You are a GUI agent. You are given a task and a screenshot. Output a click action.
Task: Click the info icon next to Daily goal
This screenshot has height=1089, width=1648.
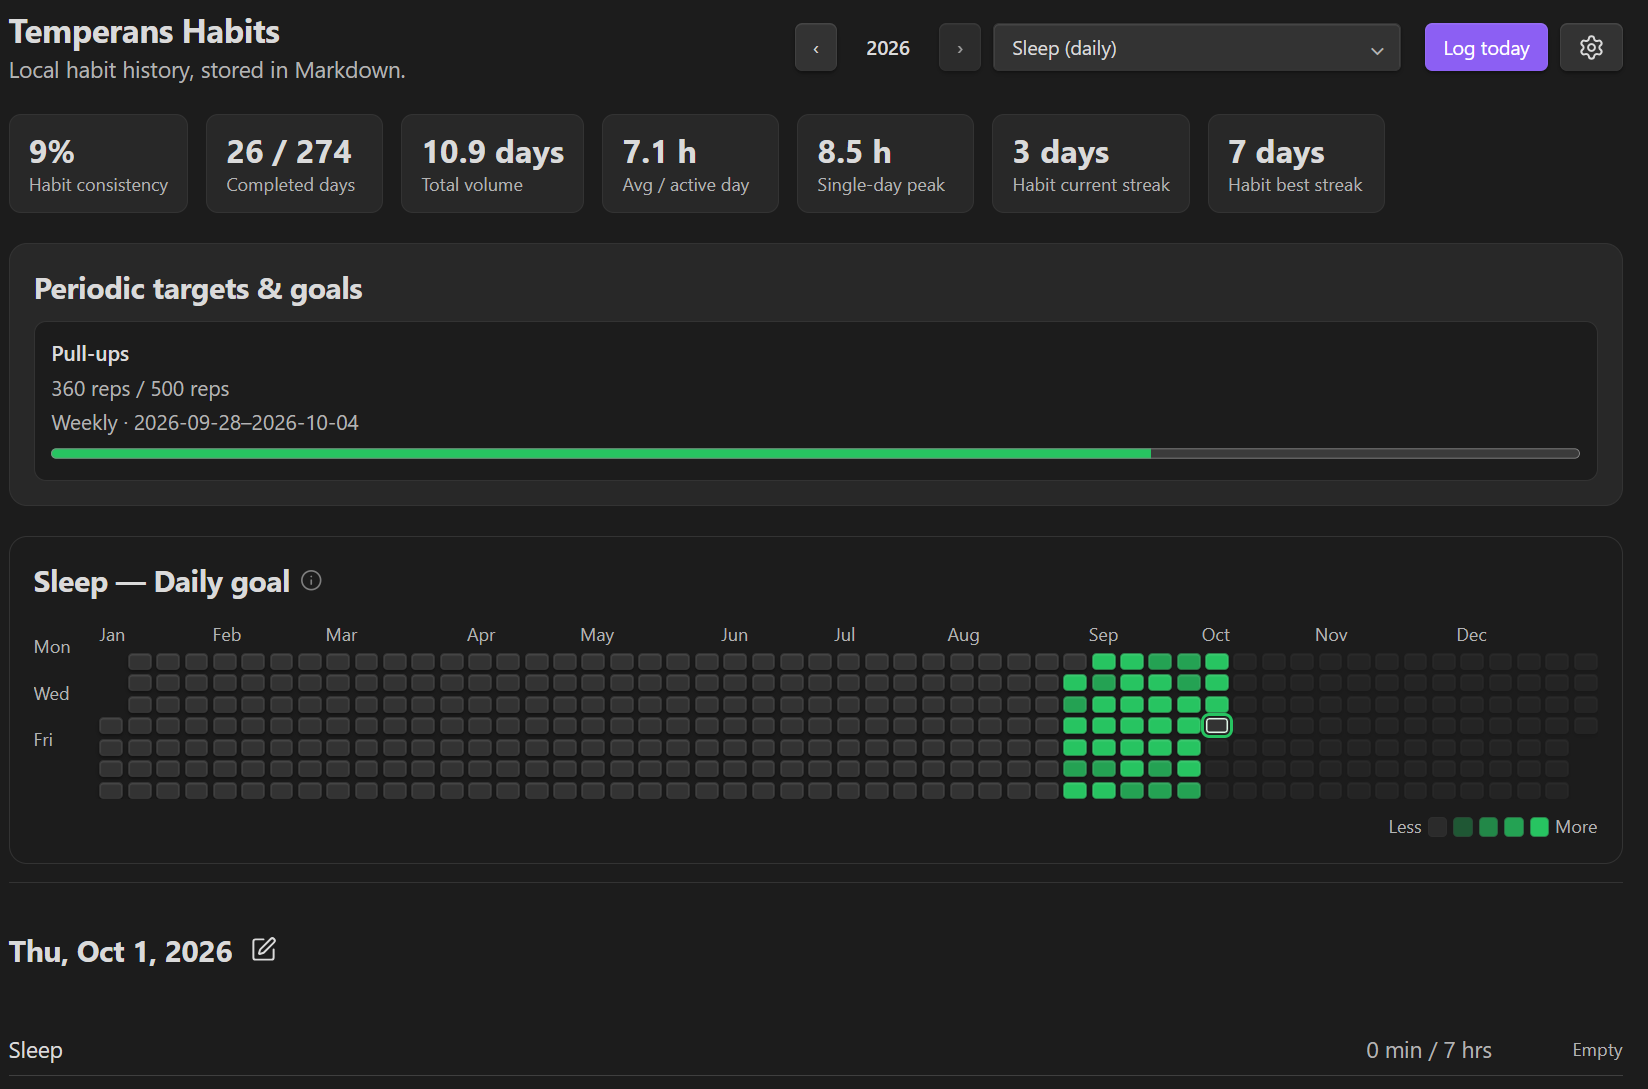[x=311, y=580]
